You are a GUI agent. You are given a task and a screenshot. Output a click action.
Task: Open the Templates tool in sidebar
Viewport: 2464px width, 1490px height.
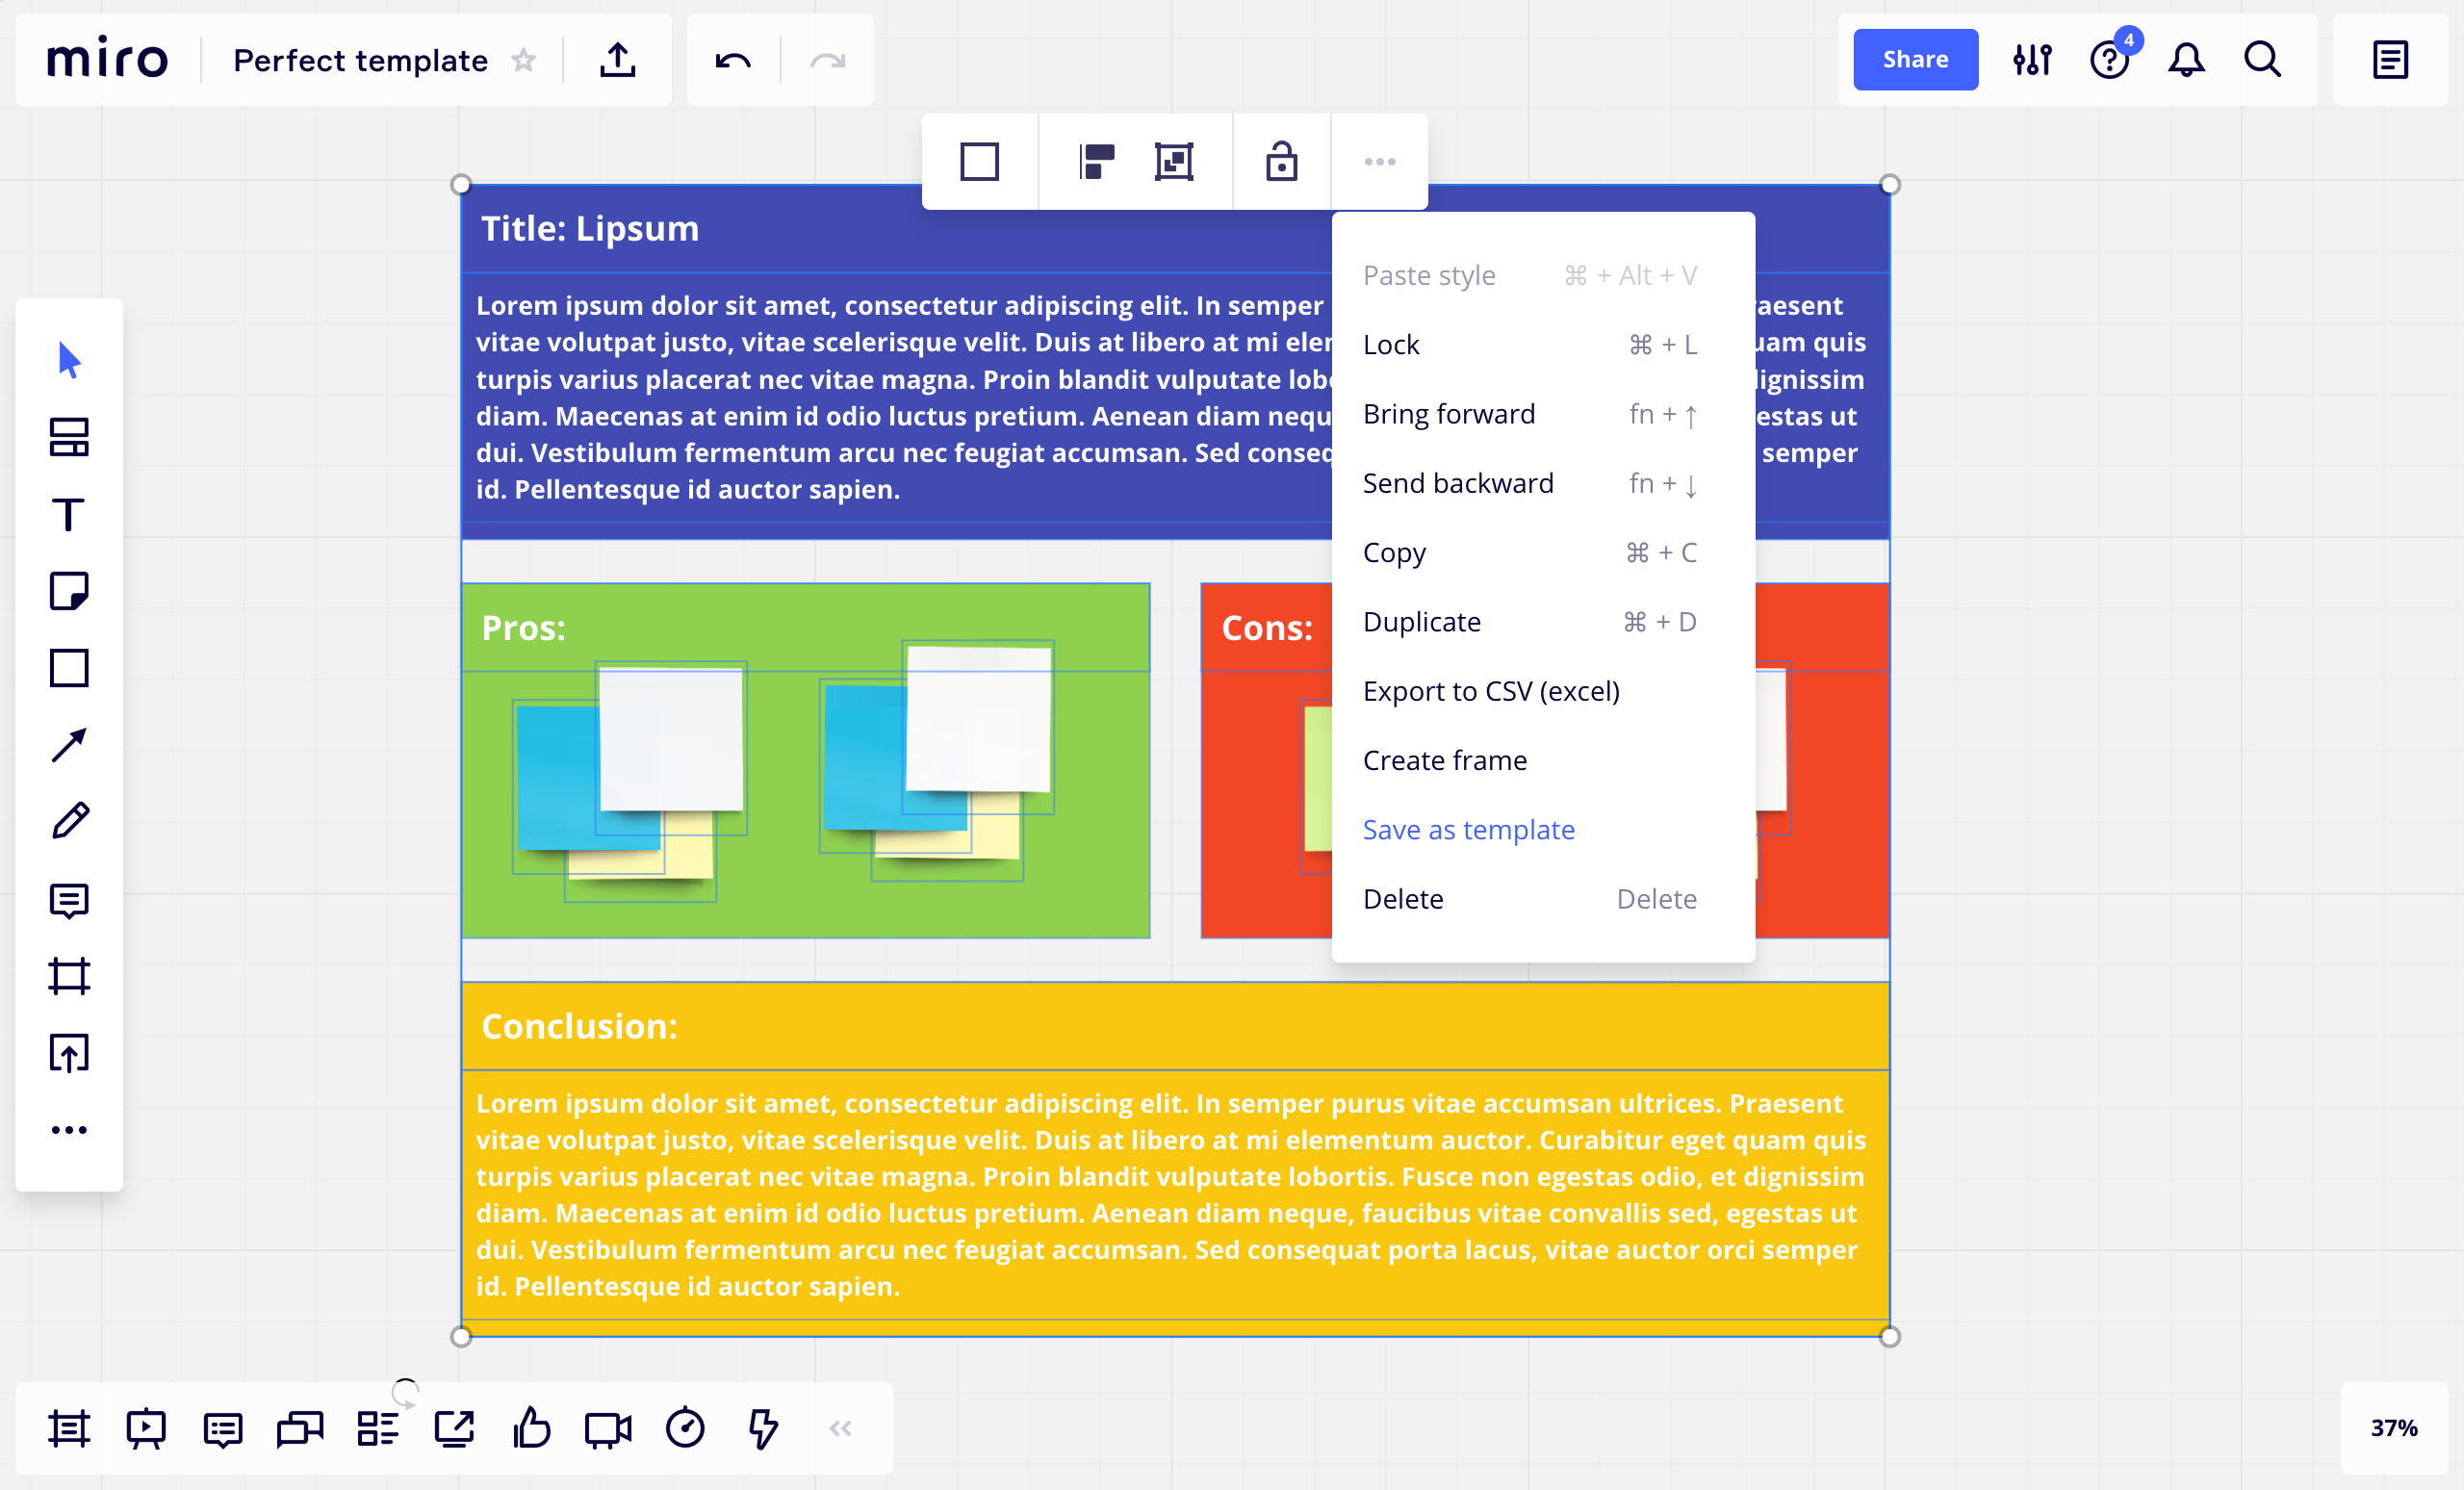pyautogui.click(x=69, y=437)
